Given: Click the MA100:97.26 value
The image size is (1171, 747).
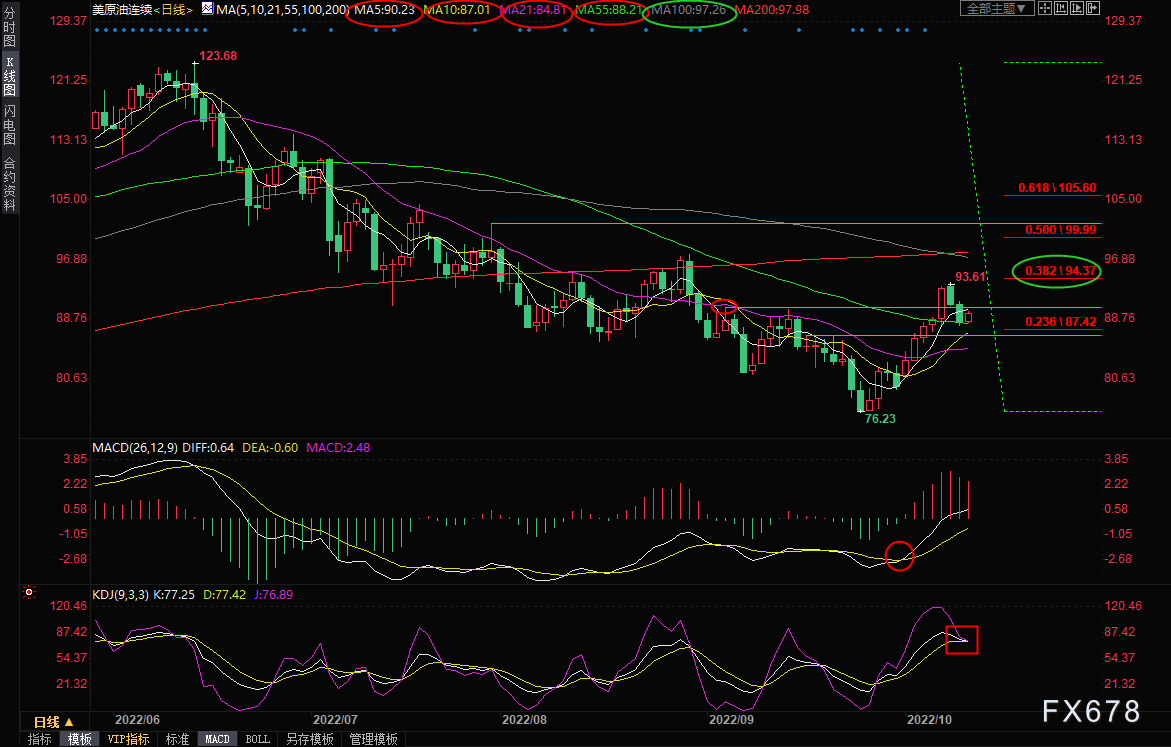Looking at the screenshot, I should pos(689,10).
